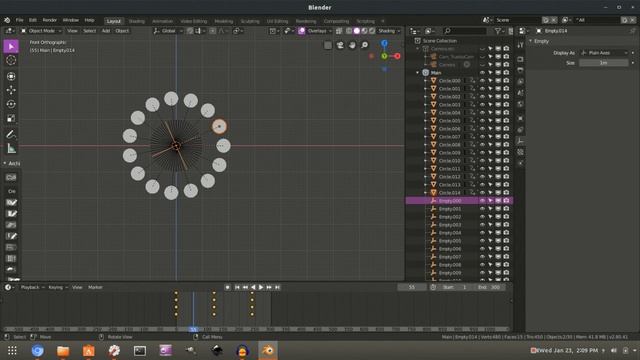Open the Shading options dropdown
The width and height of the screenshot is (640, 360).
coord(389,31)
